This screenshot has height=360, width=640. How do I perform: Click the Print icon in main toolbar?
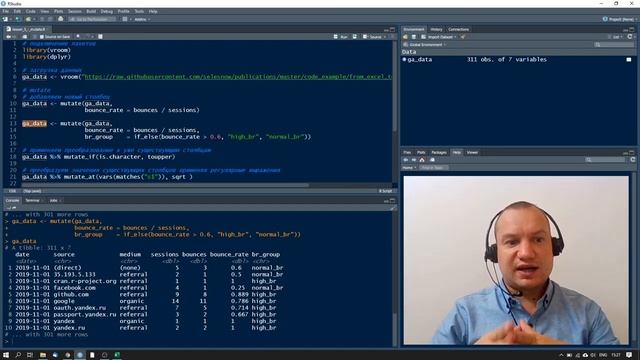click(61, 19)
